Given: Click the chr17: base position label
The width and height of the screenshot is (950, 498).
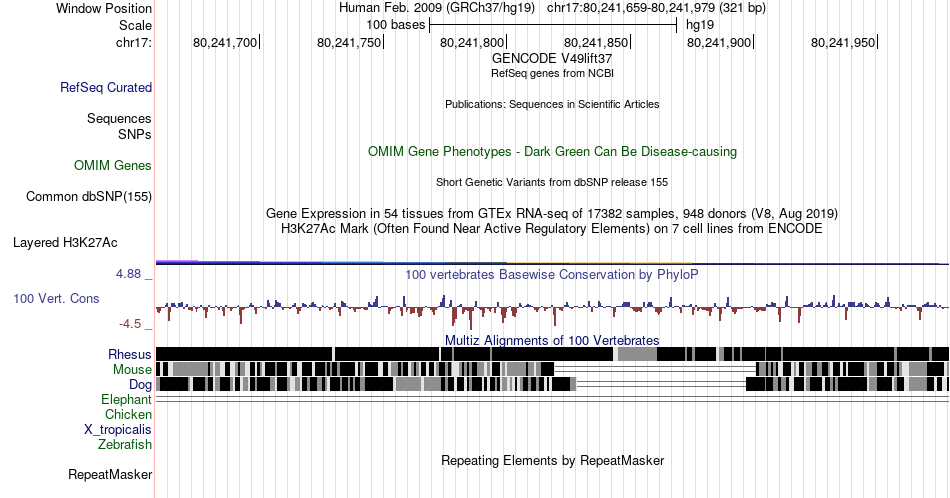Looking at the screenshot, I should (133, 42).
